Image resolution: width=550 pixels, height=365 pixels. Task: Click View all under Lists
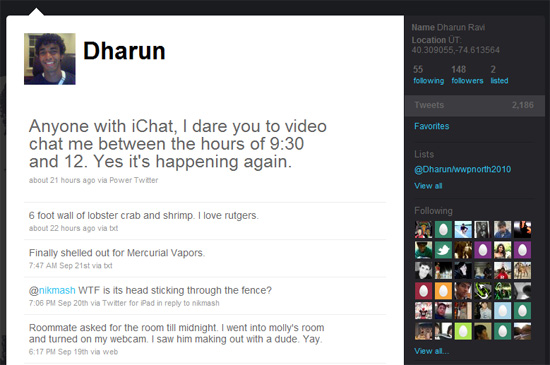(428, 186)
